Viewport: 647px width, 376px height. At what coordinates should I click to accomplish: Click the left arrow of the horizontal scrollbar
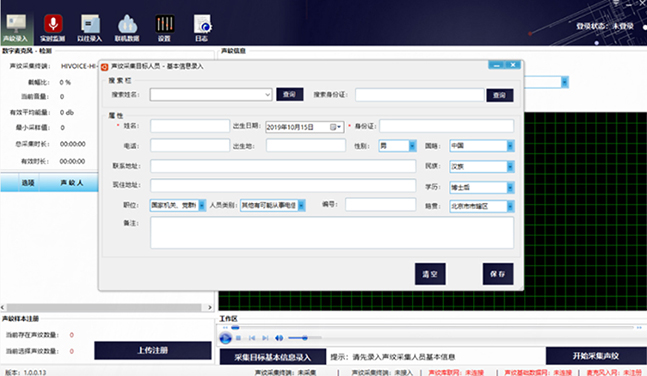point(3,307)
